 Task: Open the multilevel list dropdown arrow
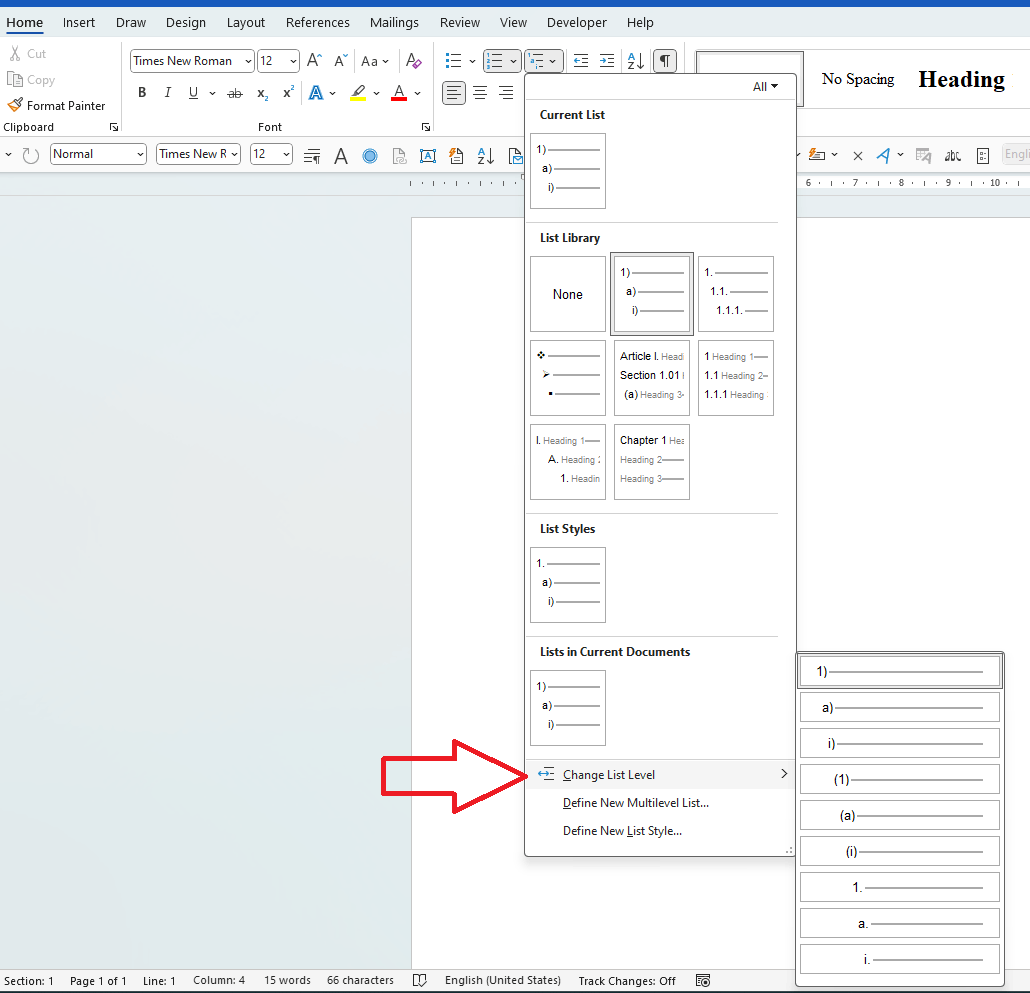pyautogui.click(x=552, y=61)
